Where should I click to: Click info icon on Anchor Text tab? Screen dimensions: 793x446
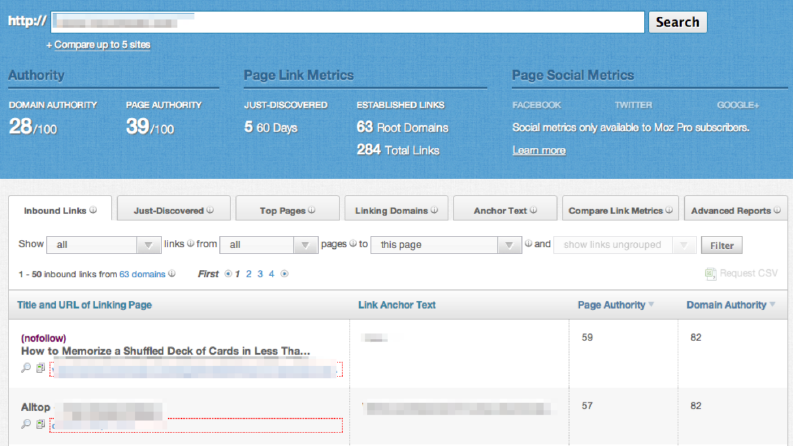[x=533, y=210]
